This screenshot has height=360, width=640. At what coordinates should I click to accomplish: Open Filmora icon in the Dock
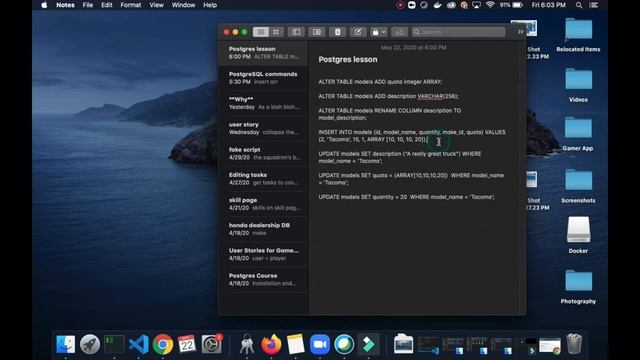369,344
